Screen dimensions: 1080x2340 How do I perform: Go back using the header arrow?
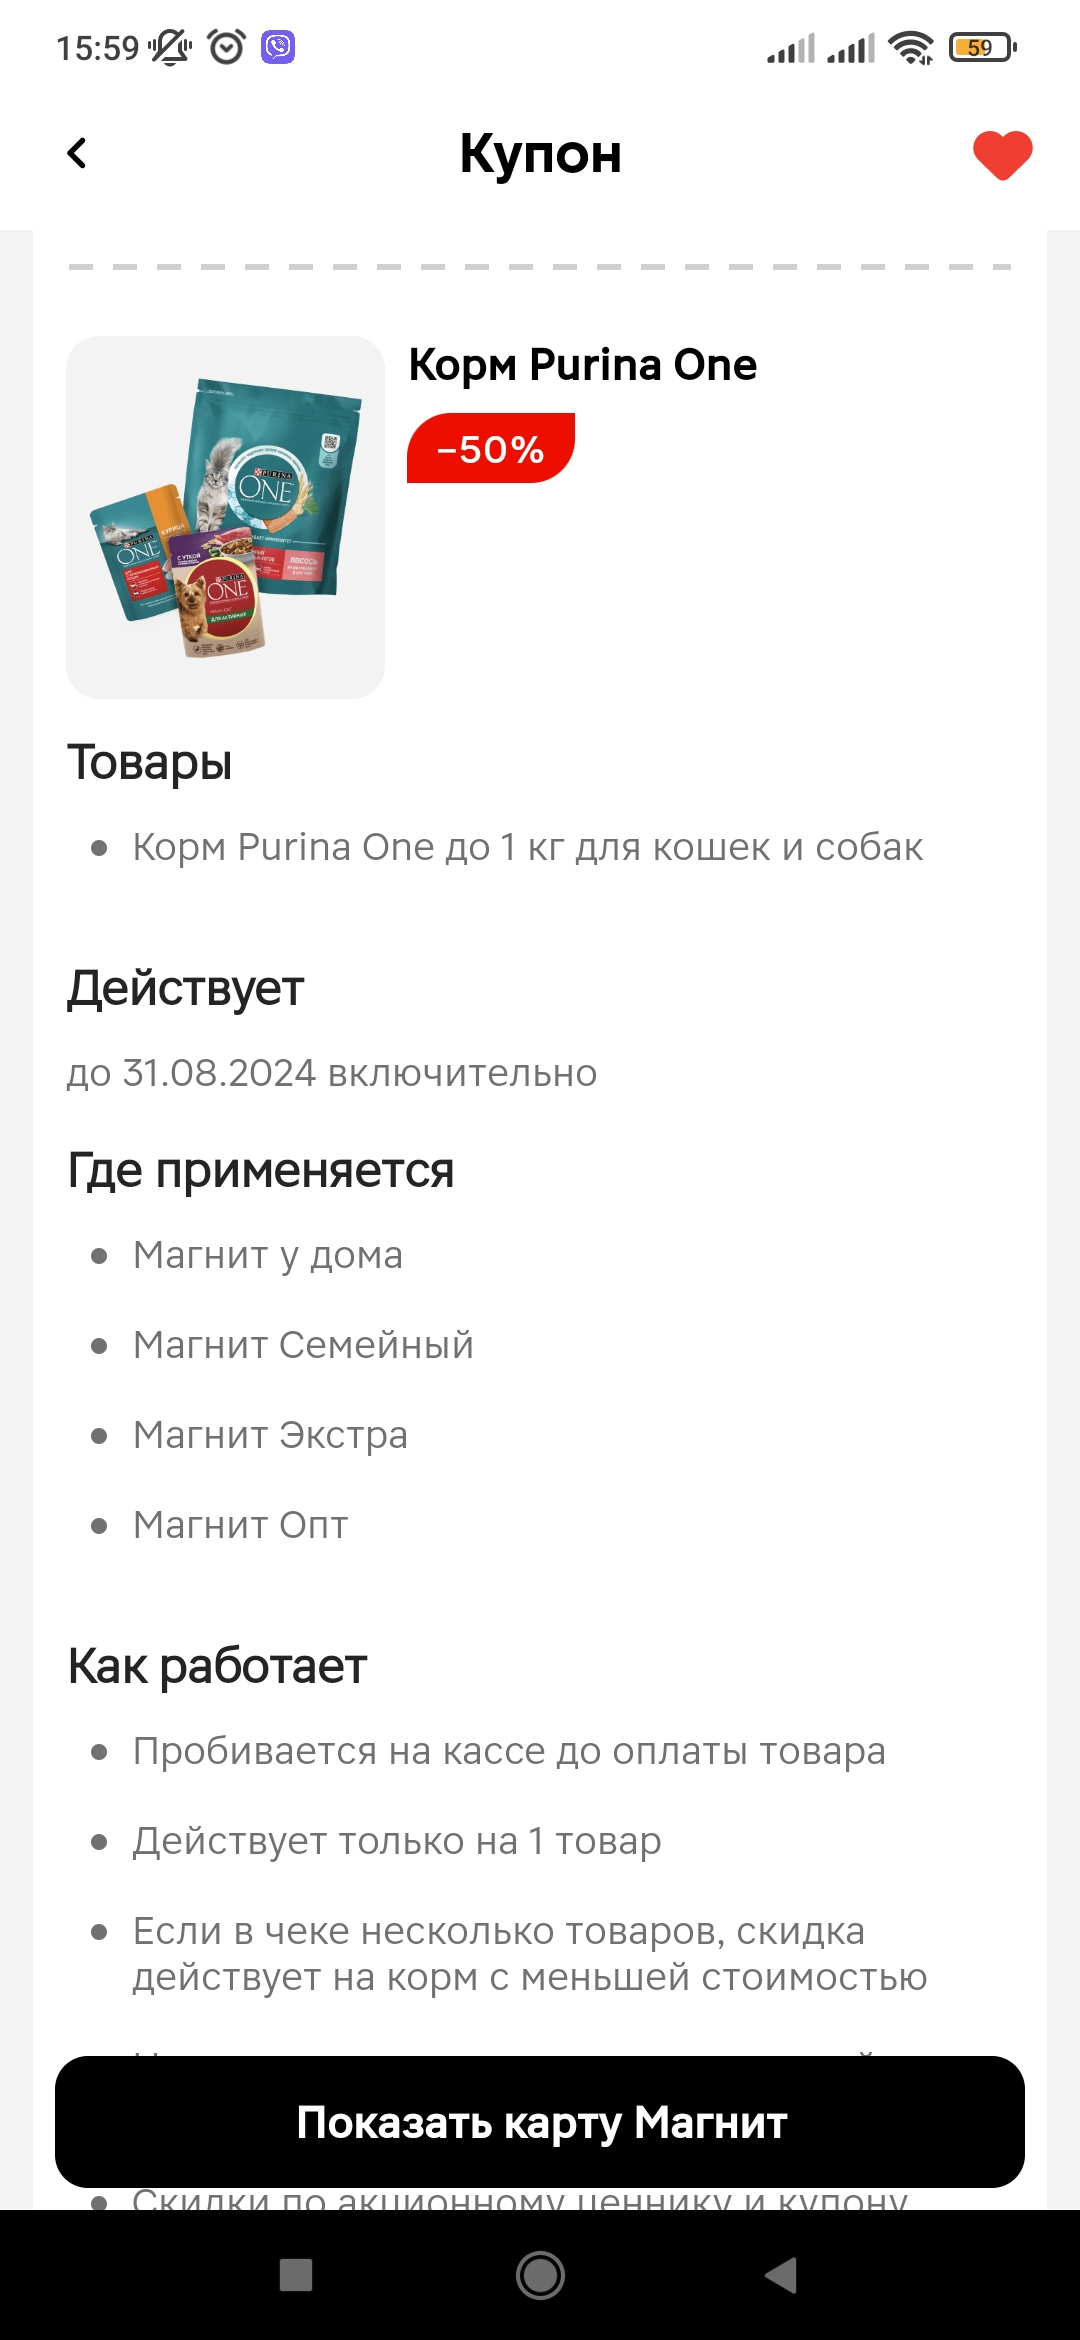77,153
